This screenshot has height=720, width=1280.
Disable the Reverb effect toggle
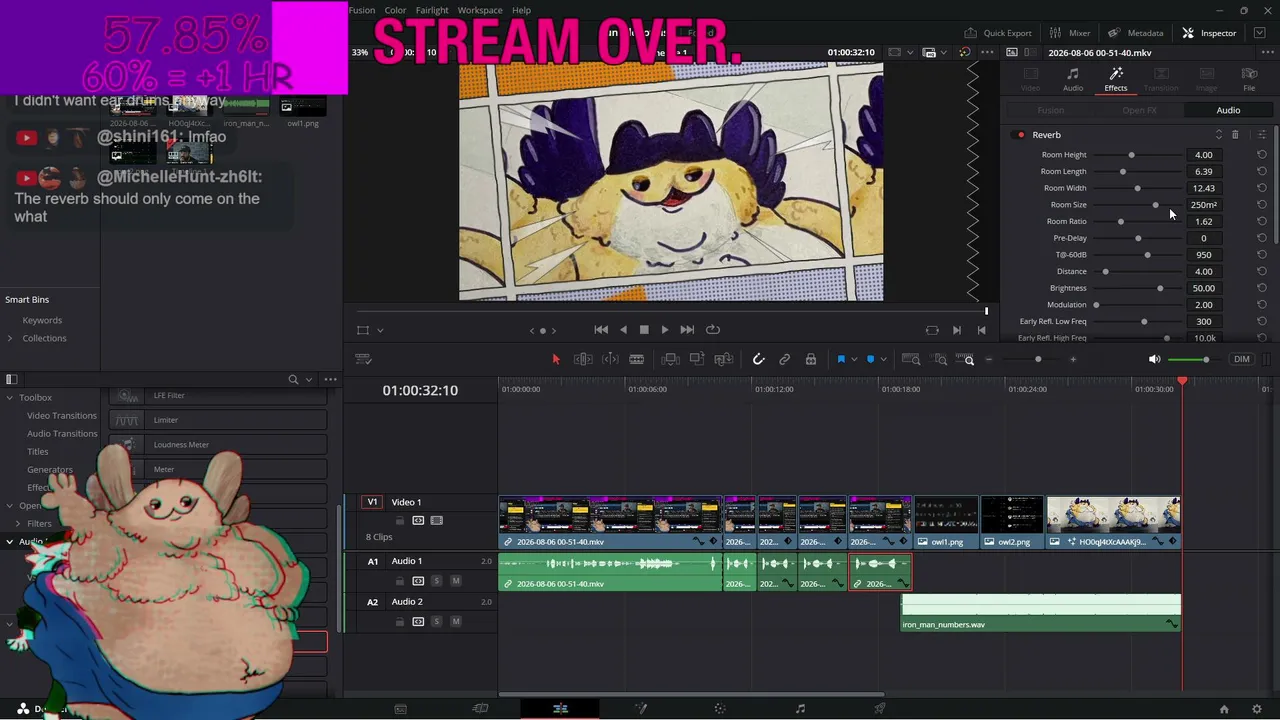click(1020, 135)
